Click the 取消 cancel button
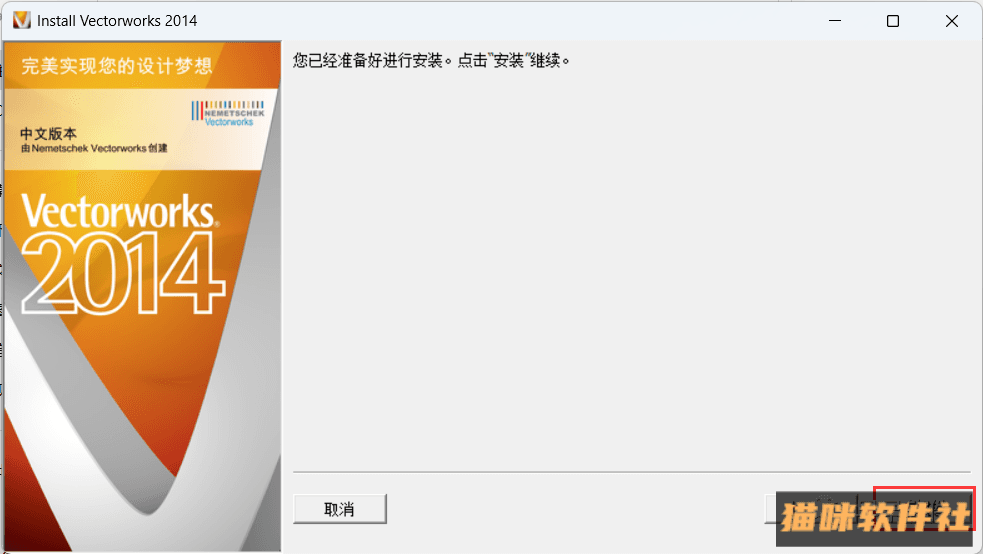The height and width of the screenshot is (554, 983). tap(340, 509)
